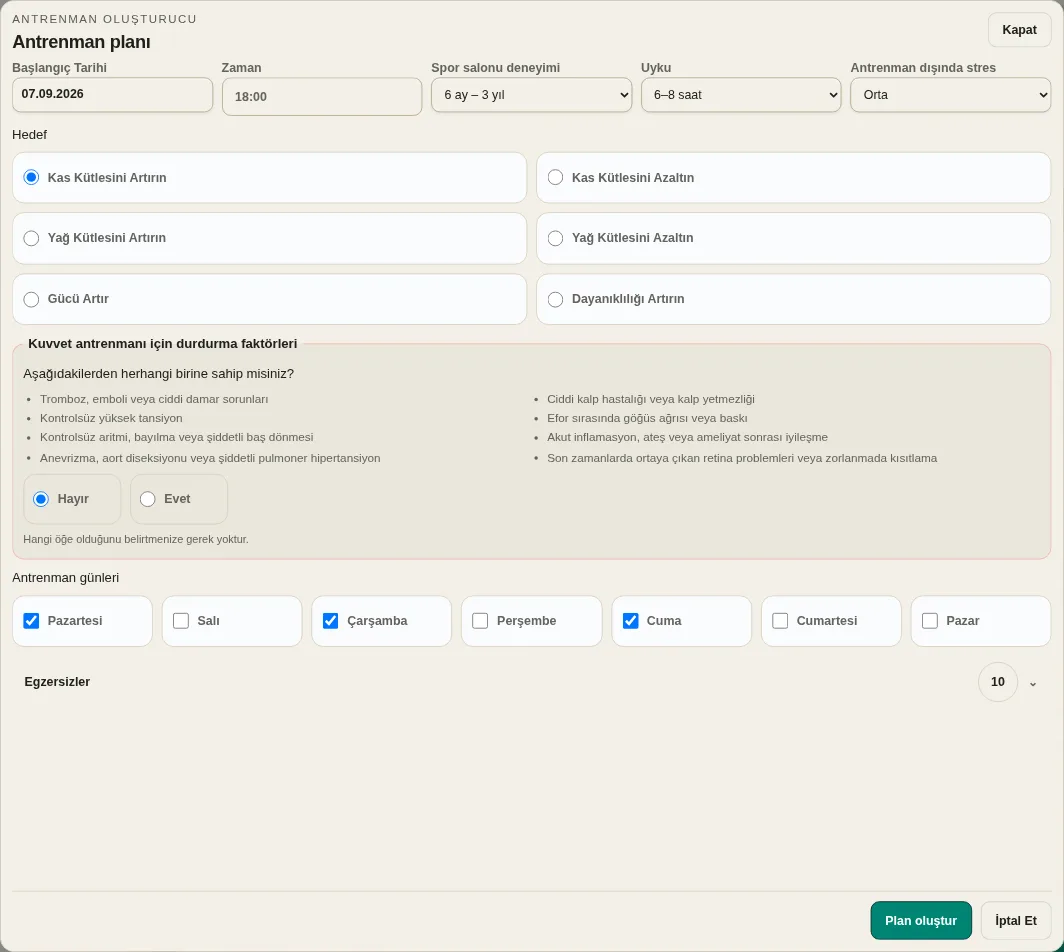The image size is (1064, 952).
Task: Click 'Tromboz, emboli veya ciddi damar sorunları' item
Action: point(154,399)
